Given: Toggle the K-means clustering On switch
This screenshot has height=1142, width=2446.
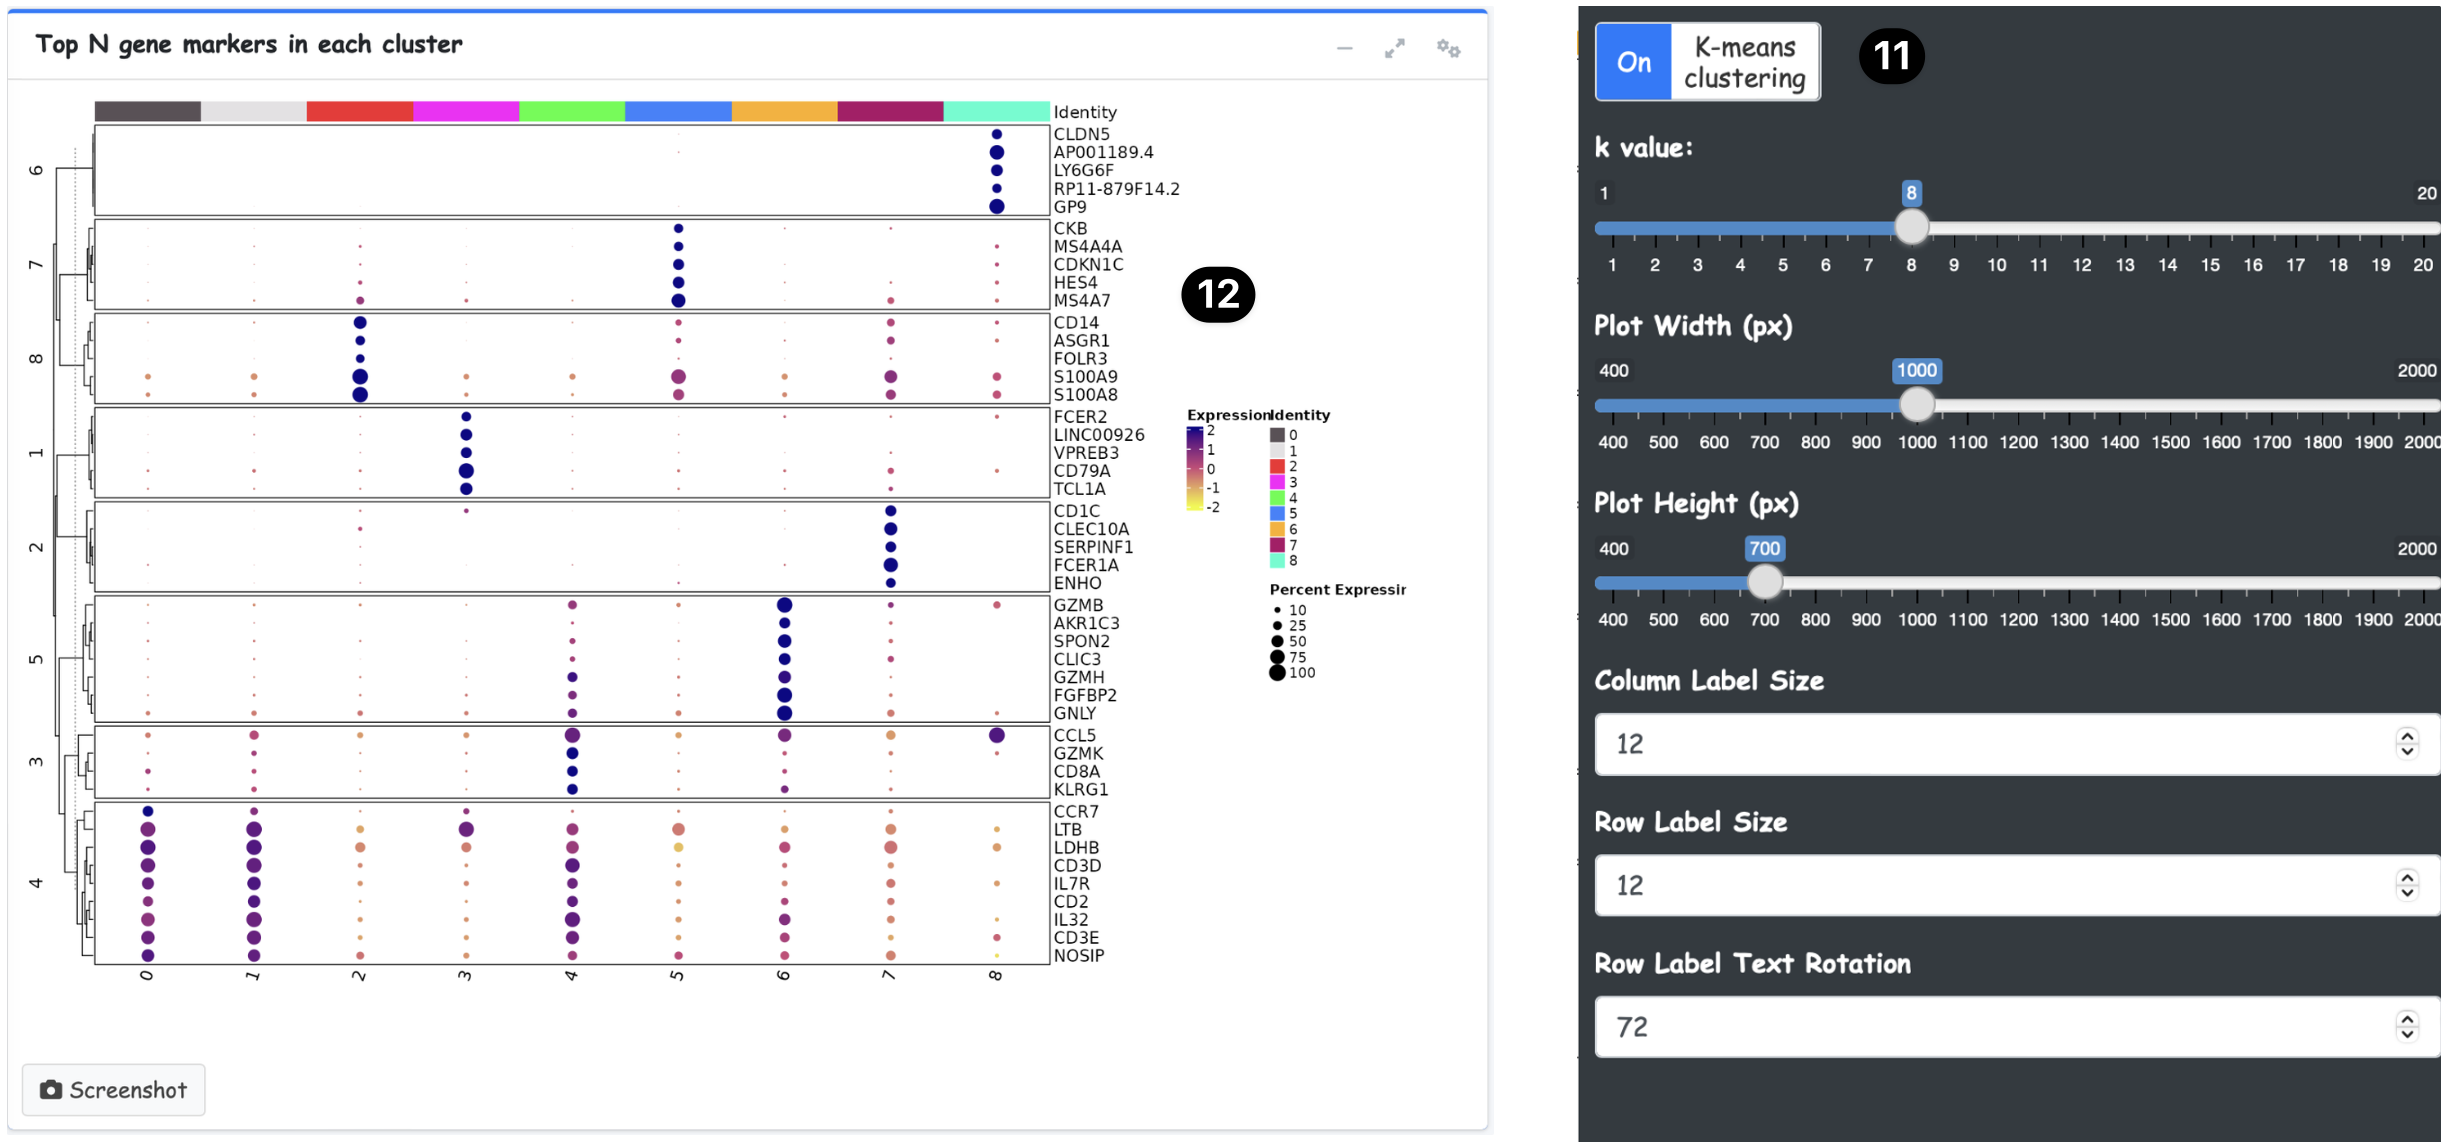Looking at the screenshot, I should [1633, 62].
